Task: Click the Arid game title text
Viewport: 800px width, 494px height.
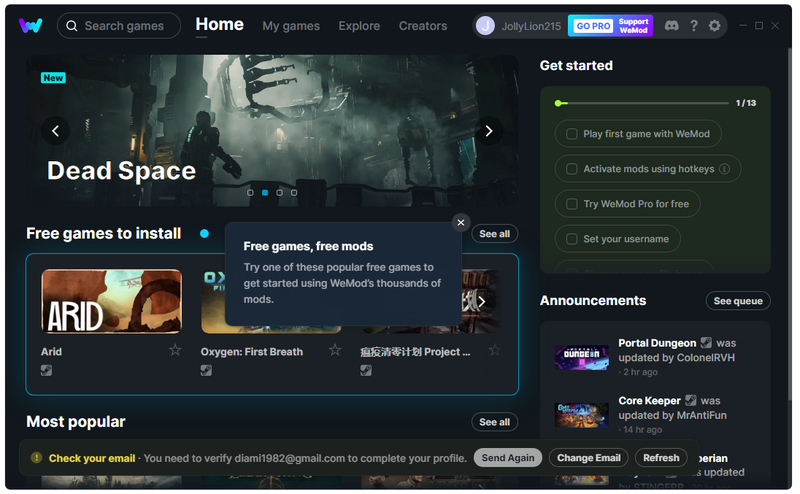Action: click(x=52, y=352)
